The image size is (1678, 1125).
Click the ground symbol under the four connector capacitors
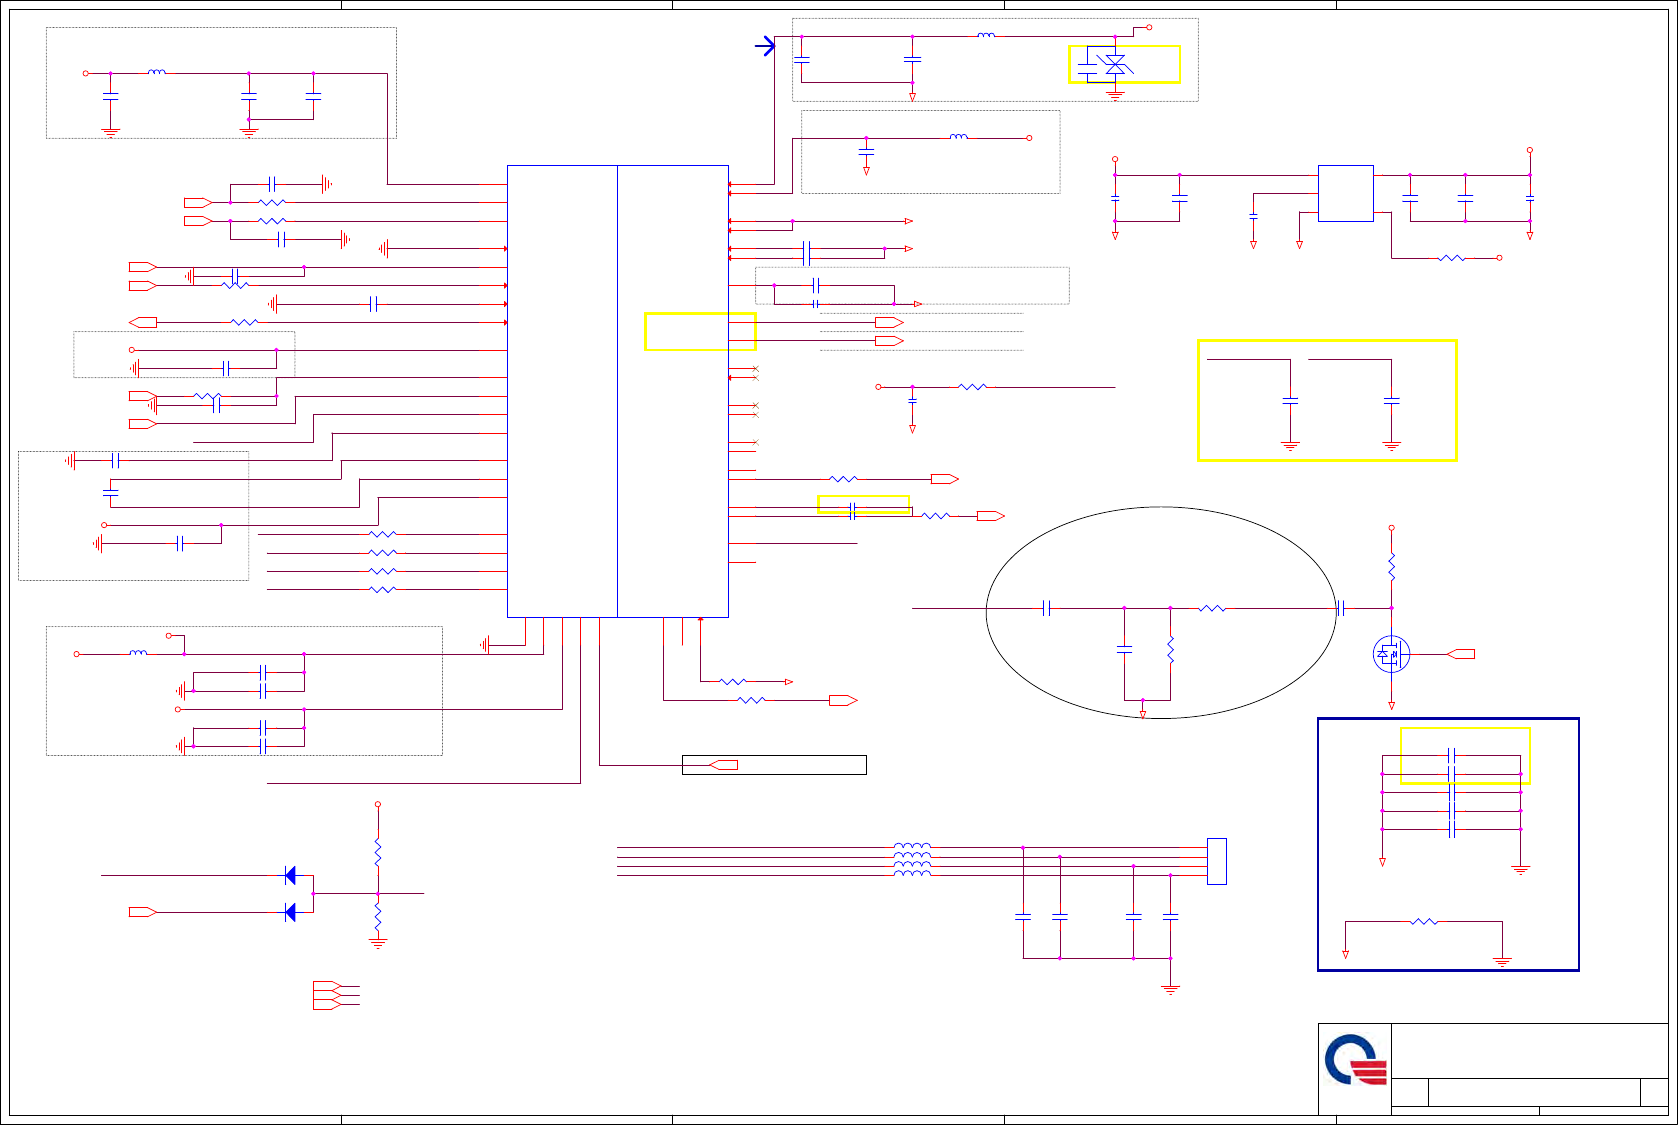1170,989
